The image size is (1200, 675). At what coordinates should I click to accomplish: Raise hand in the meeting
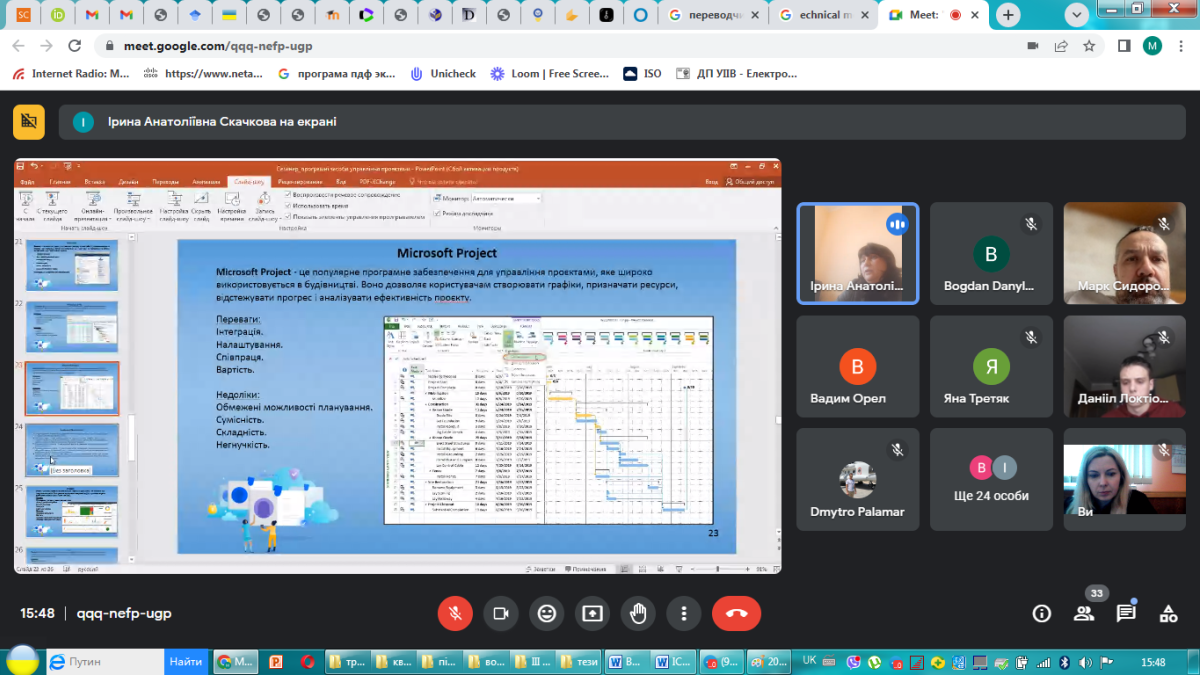[638, 613]
